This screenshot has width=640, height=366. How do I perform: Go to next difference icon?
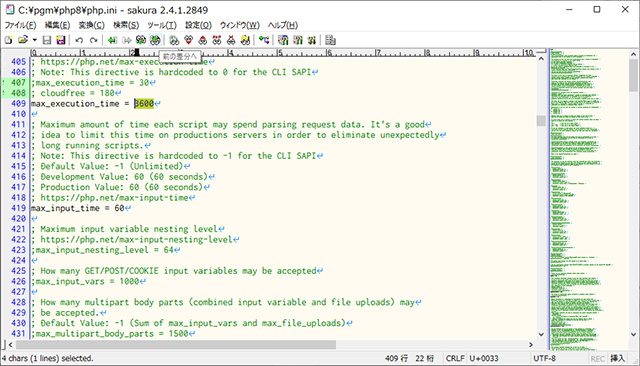(x=141, y=40)
